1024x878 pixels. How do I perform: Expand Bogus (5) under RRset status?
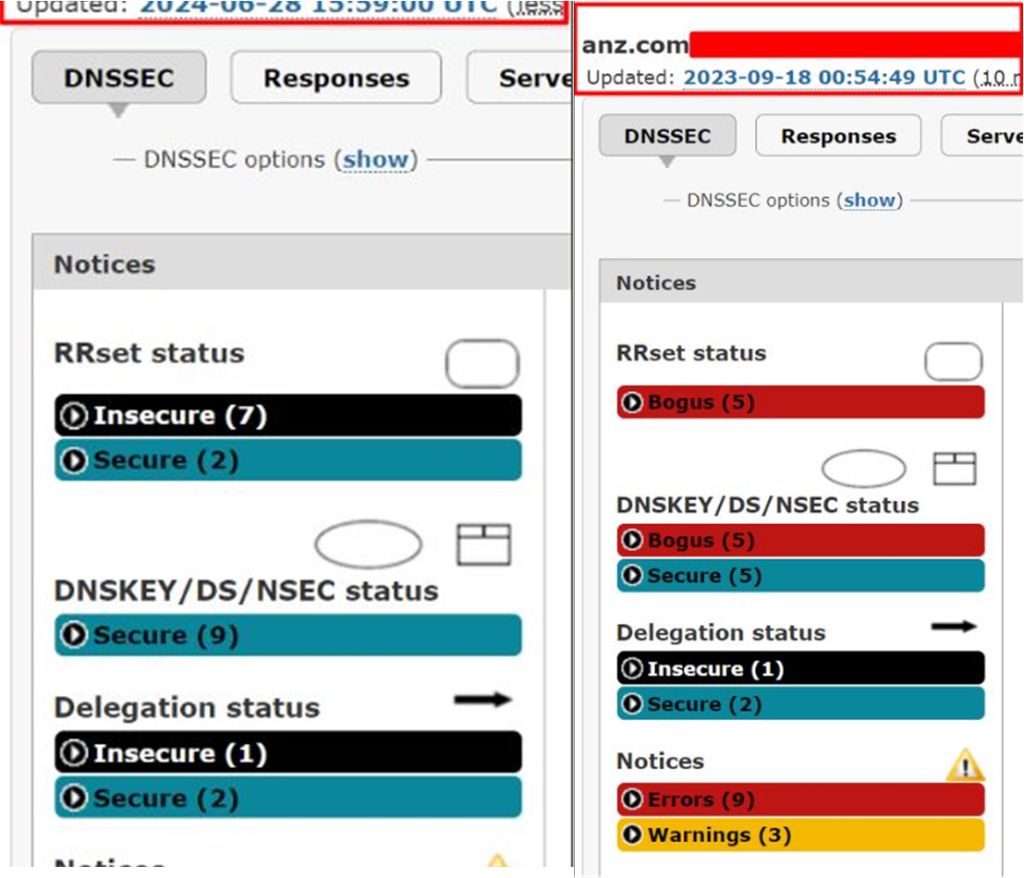tap(632, 403)
